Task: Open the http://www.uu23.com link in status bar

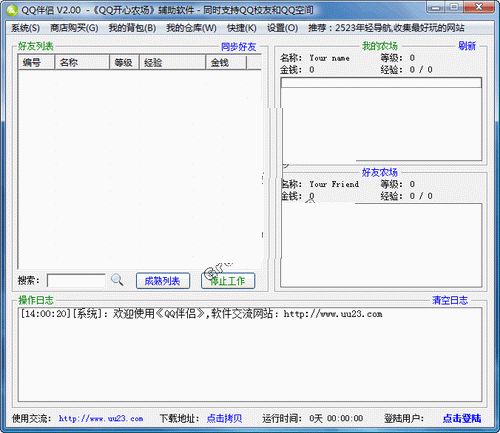Action: click(x=101, y=418)
